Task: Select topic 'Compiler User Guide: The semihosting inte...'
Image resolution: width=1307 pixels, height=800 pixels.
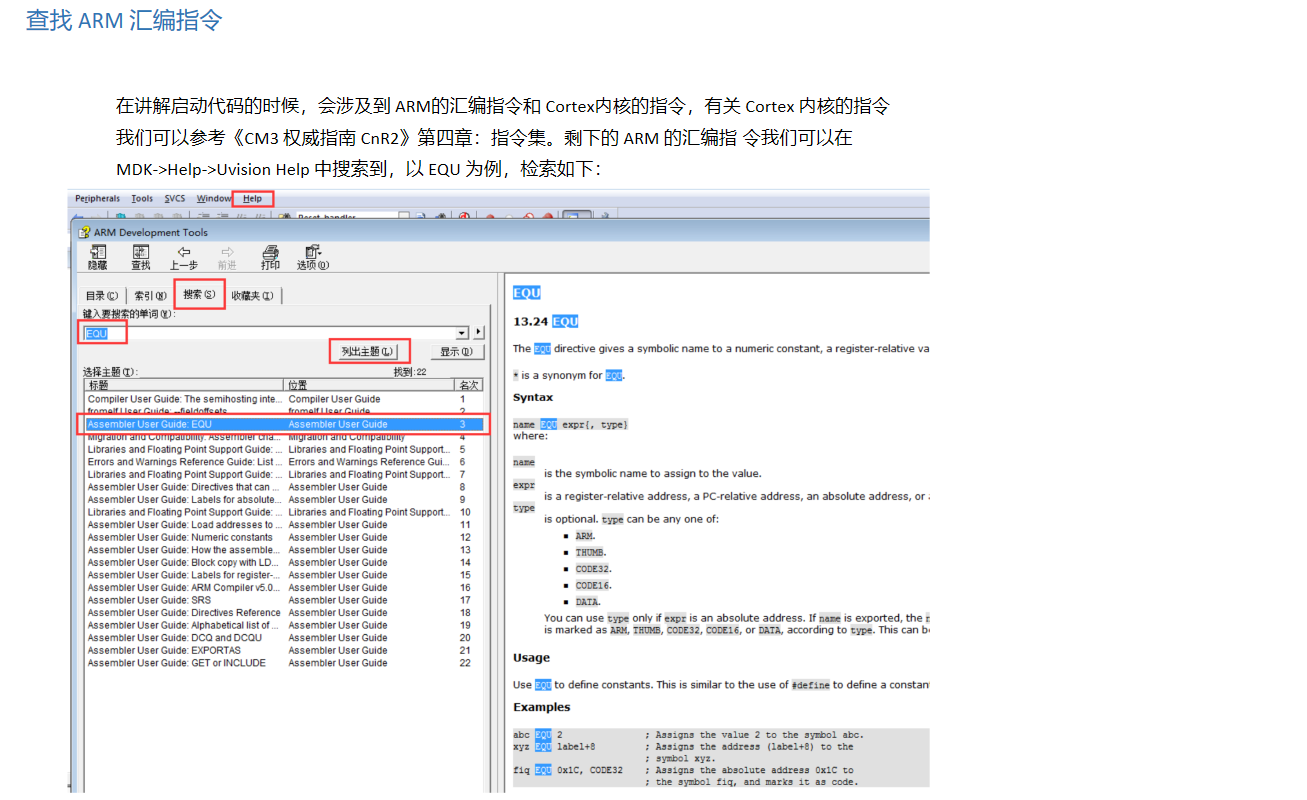Action: point(285,399)
